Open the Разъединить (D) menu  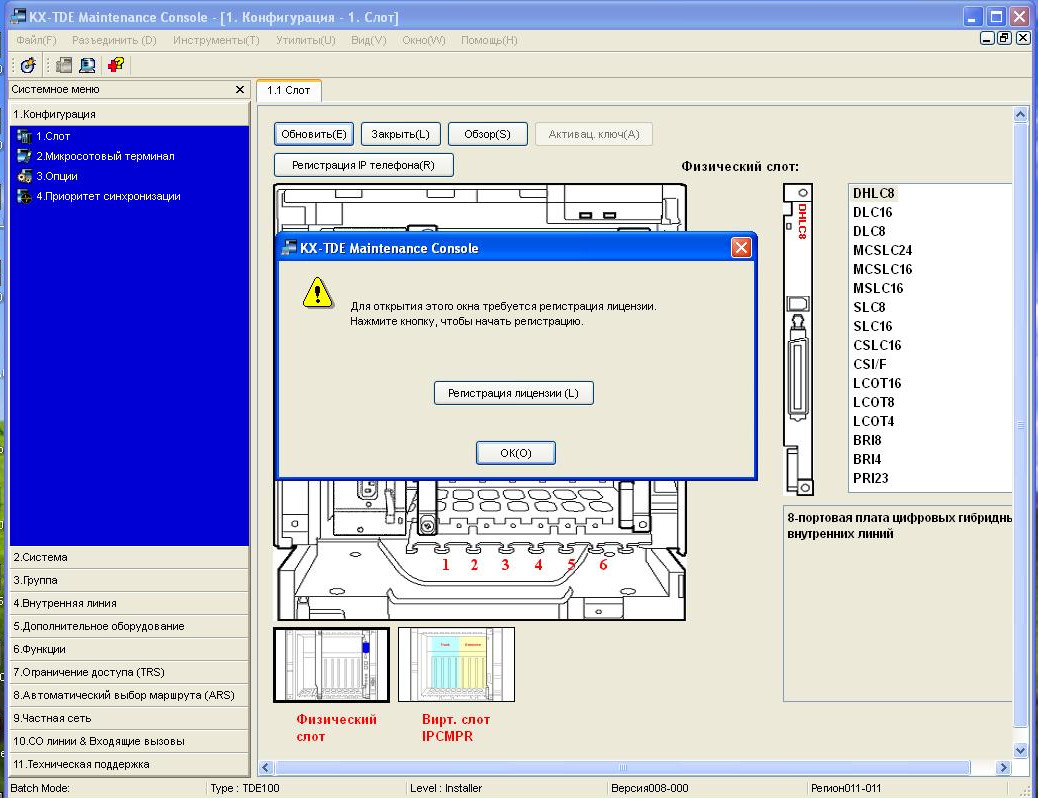(114, 40)
